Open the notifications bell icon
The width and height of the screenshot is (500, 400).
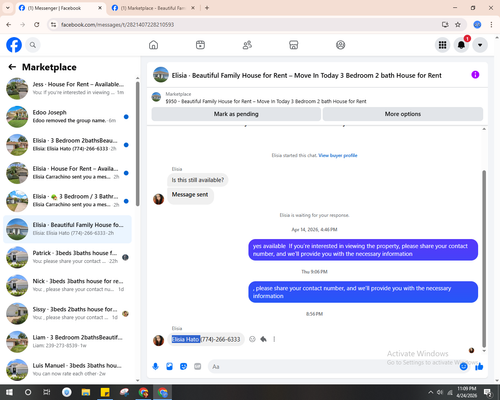tap(461, 45)
